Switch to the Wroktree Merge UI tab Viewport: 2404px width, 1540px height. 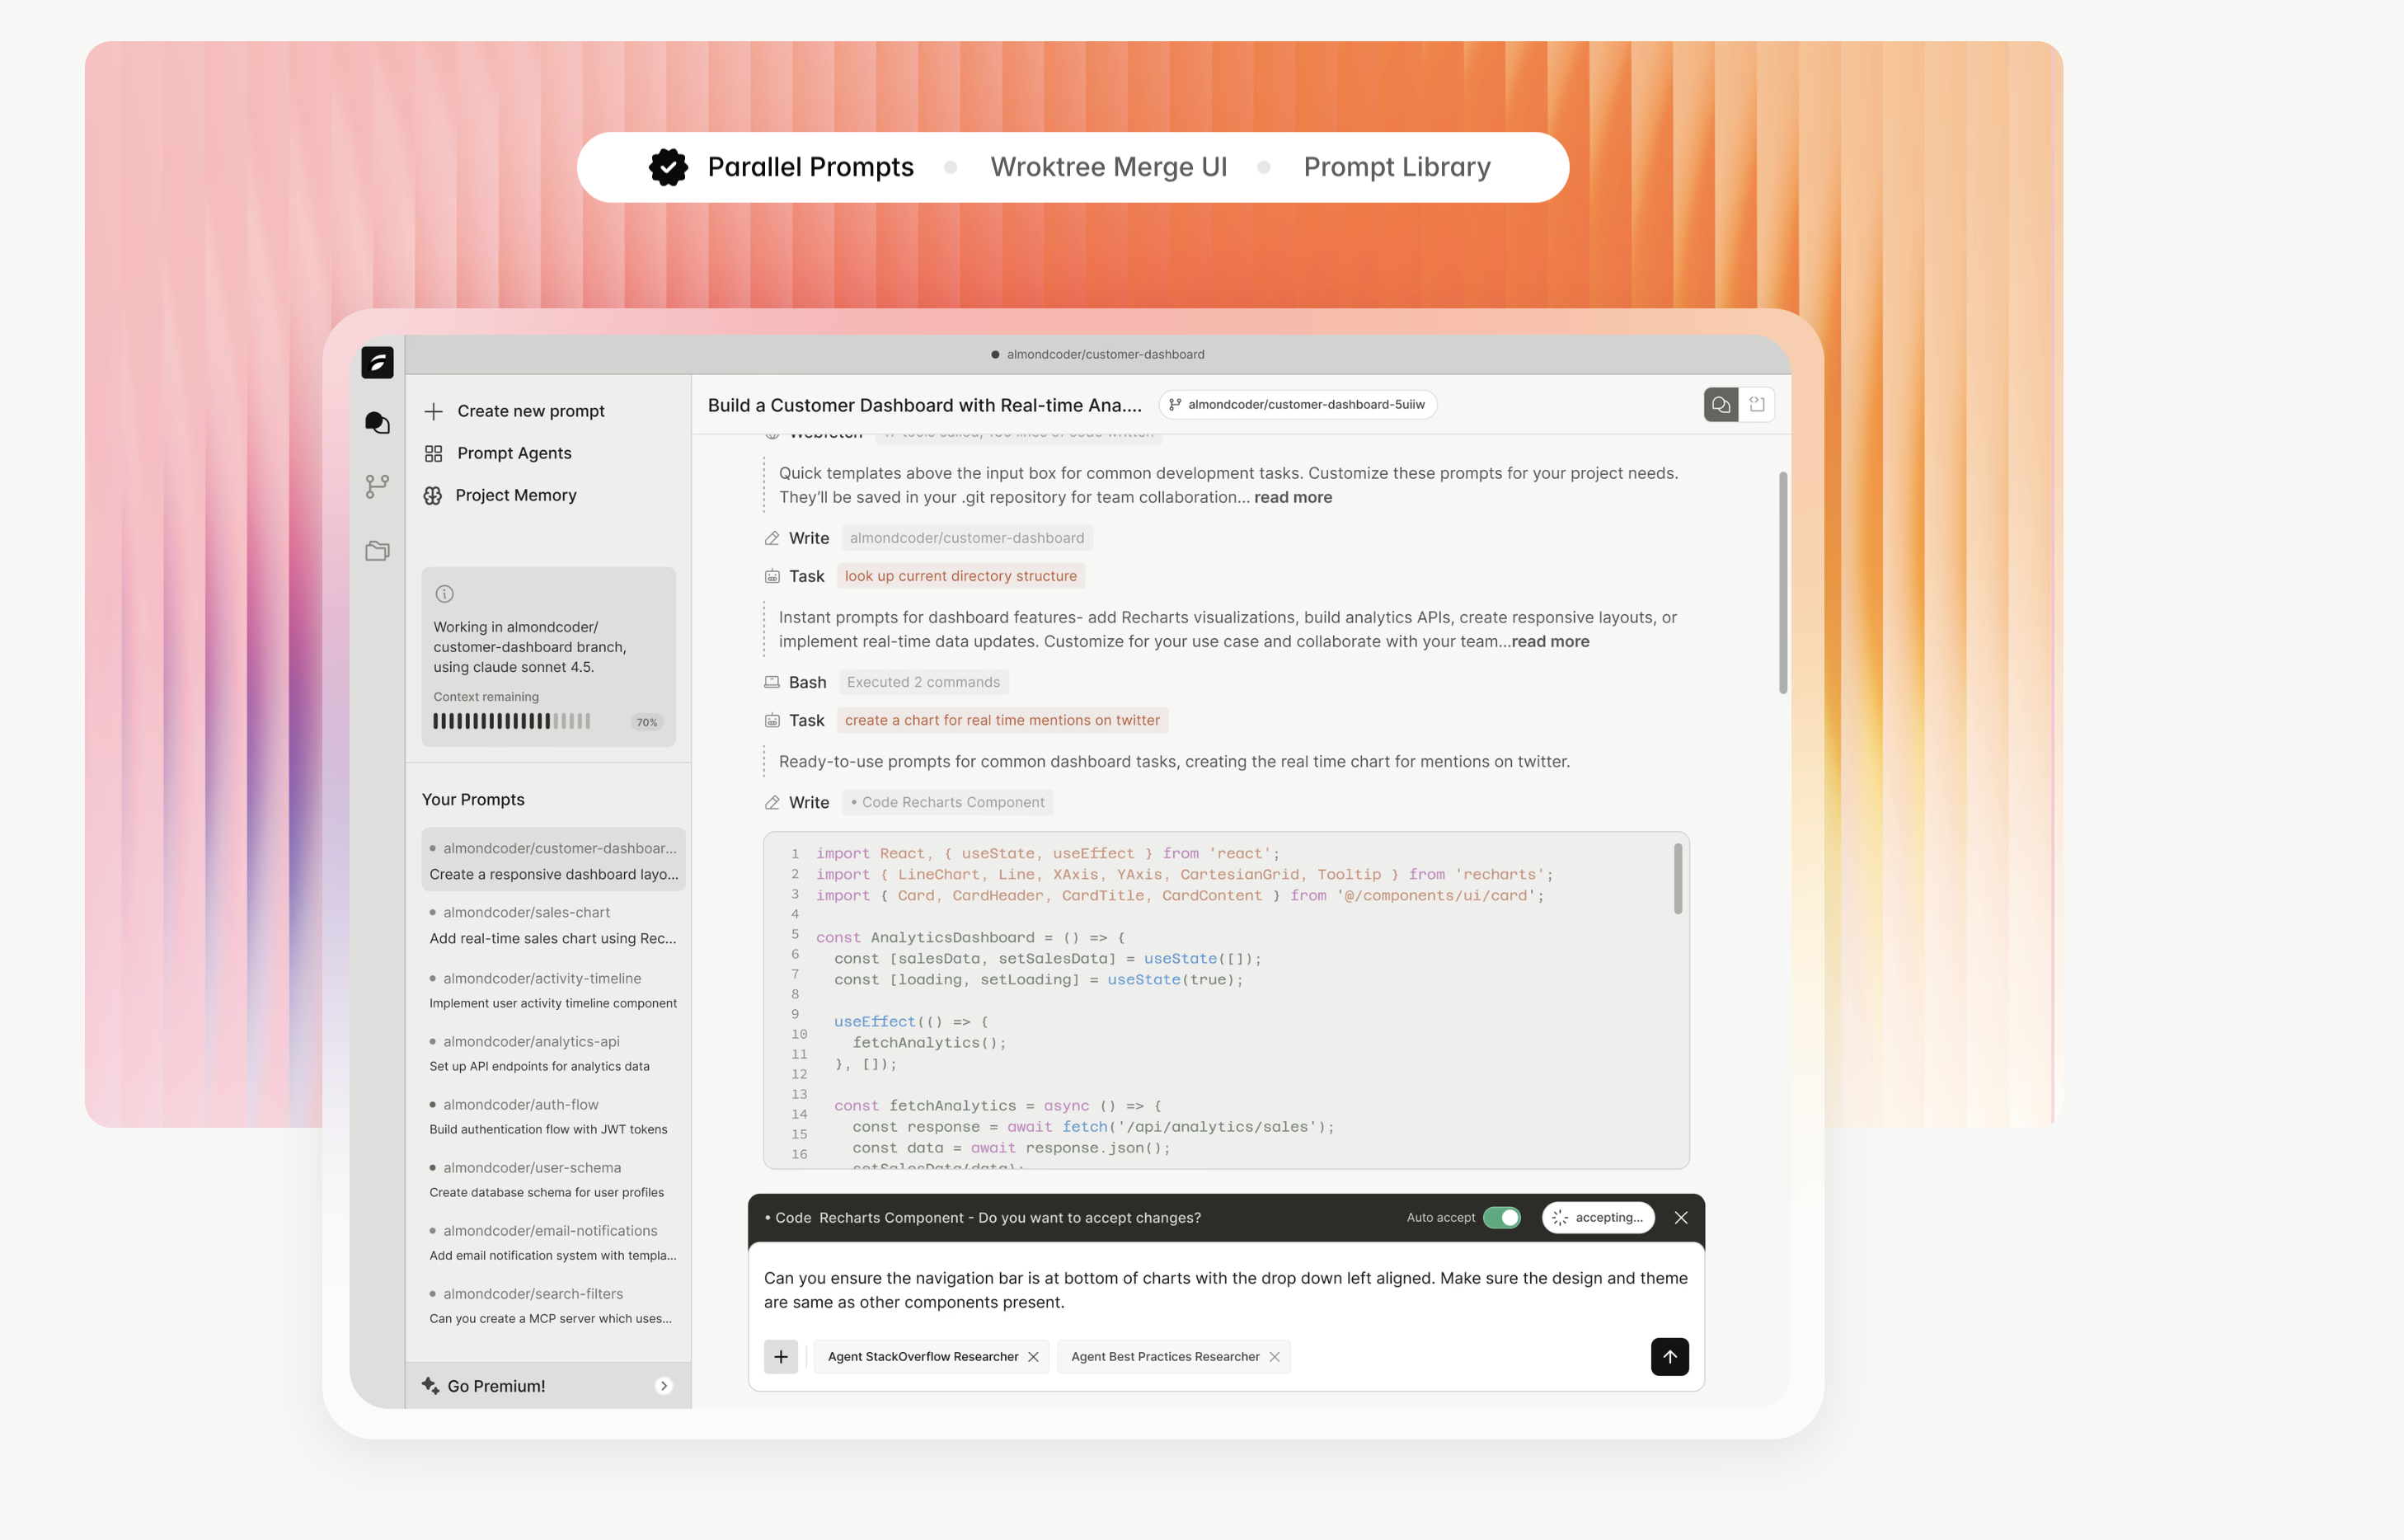pyautogui.click(x=1108, y=167)
